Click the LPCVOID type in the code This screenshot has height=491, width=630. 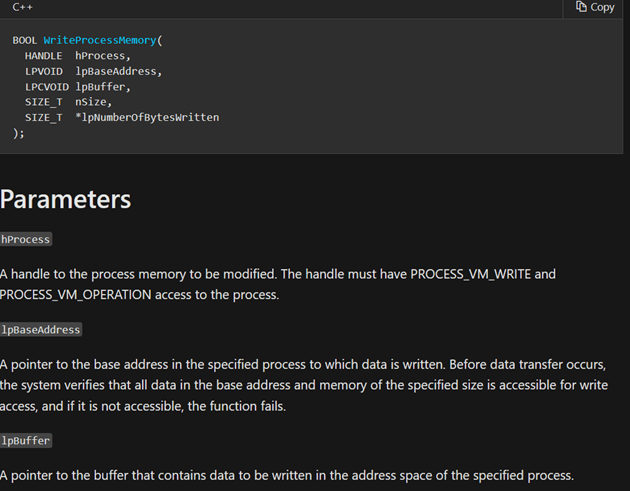coord(47,87)
